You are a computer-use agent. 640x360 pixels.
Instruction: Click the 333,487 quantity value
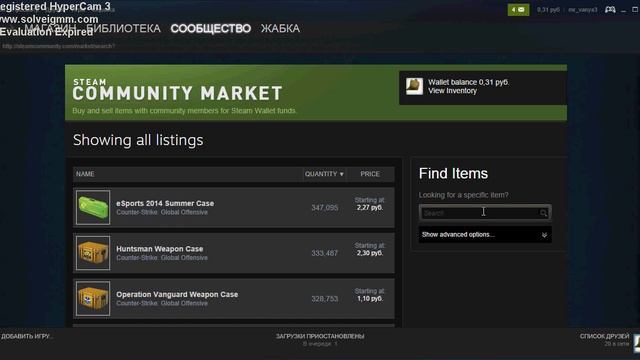(x=324, y=253)
